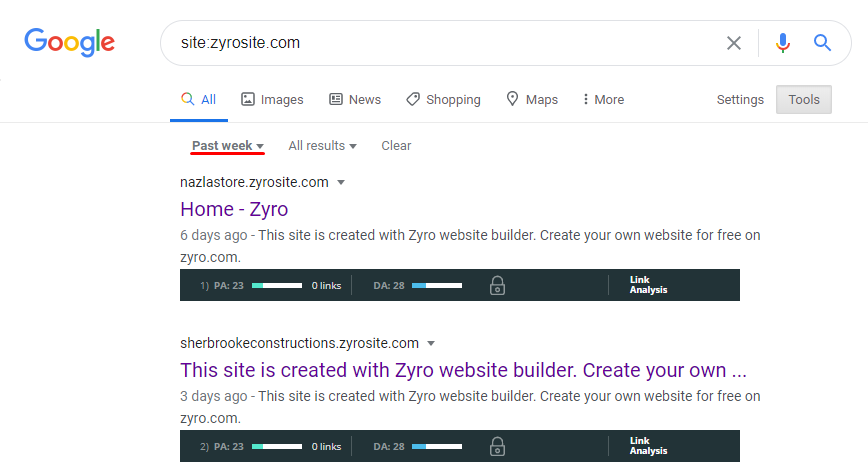This screenshot has width=868, height=472.
Task: Open the Past week time filter dropdown
Action: pos(228,146)
